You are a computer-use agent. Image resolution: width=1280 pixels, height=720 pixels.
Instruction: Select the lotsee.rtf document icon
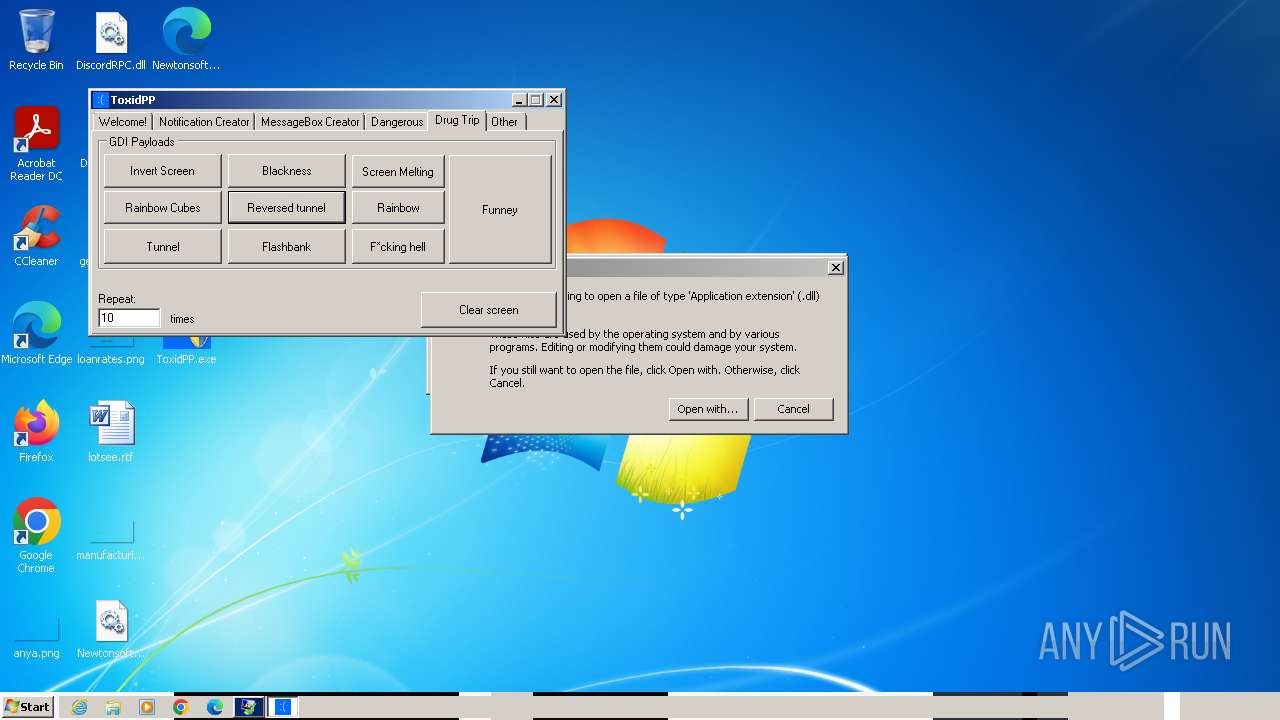pyautogui.click(x=111, y=431)
